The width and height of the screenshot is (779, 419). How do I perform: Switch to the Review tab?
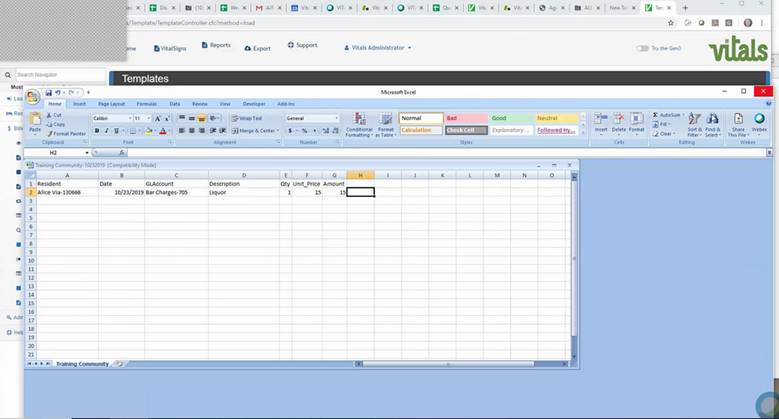click(200, 104)
